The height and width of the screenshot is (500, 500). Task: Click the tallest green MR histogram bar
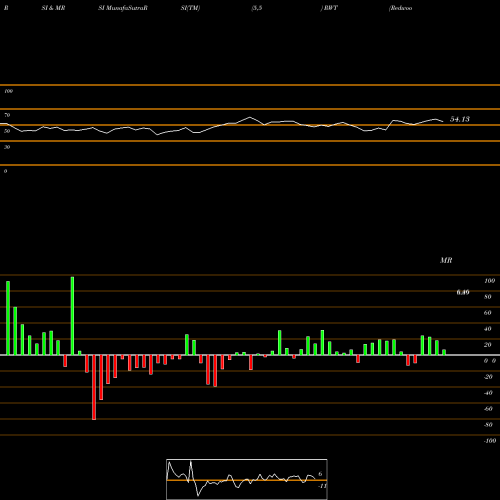click(72, 316)
